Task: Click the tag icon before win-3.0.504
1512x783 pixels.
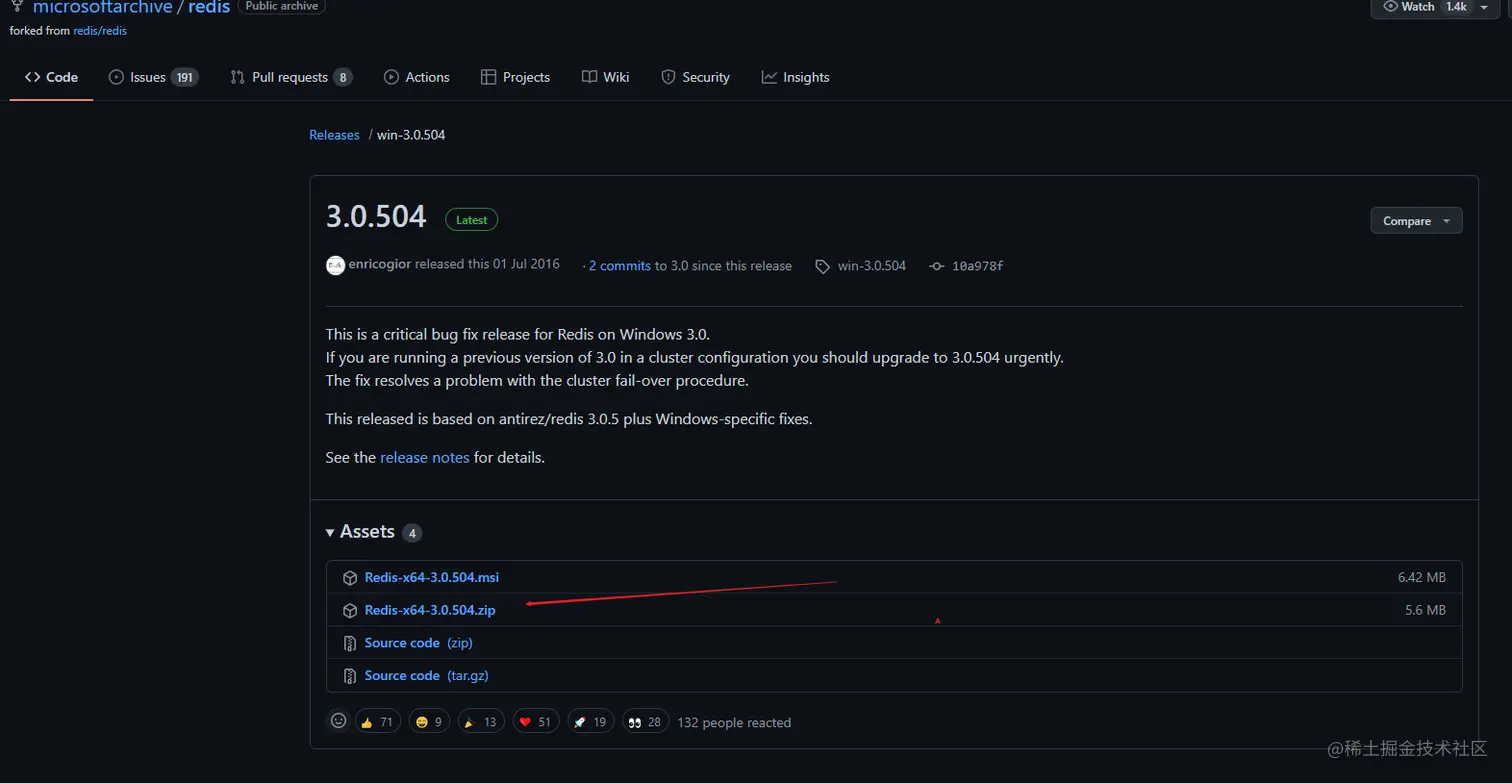Action: [823, 266]
